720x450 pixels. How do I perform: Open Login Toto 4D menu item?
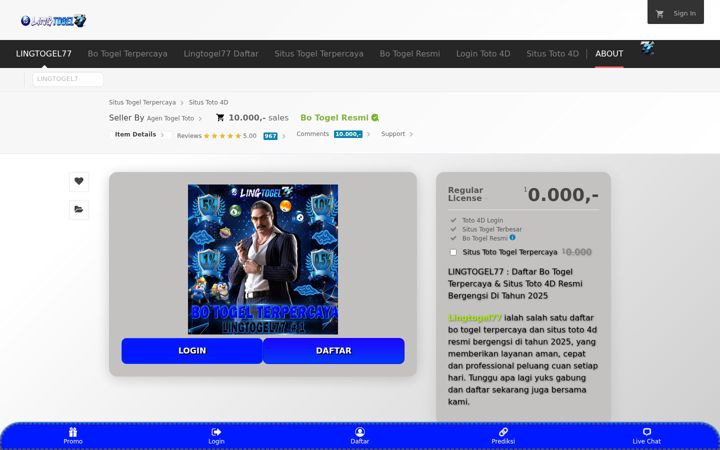pyautogui.click(x=483, y=54)
